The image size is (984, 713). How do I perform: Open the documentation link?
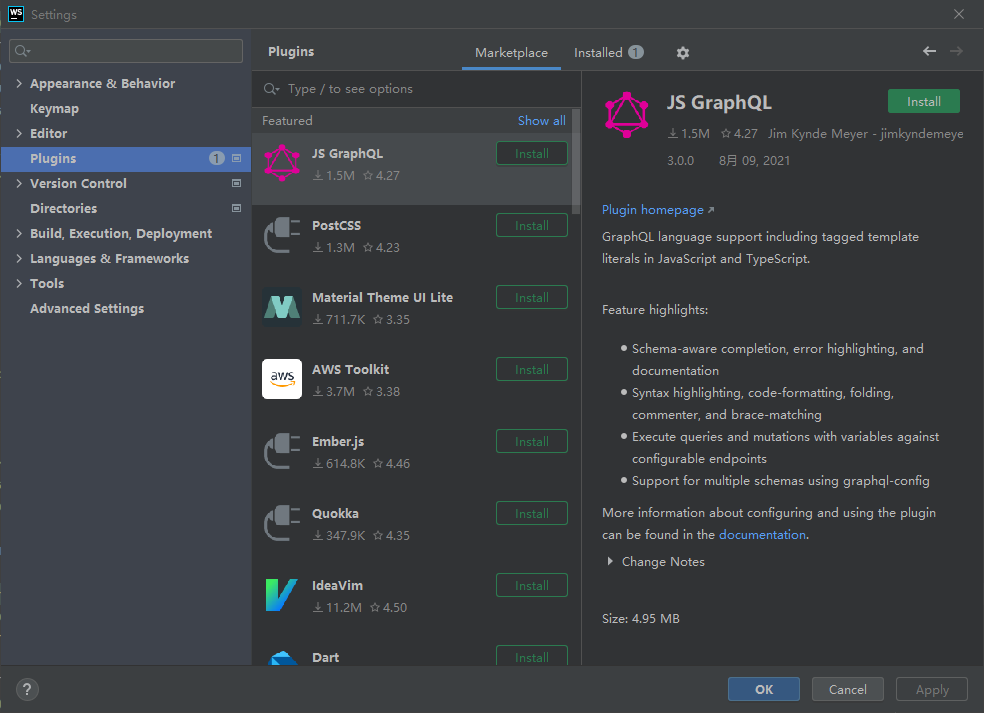click(x=762, y=535)
